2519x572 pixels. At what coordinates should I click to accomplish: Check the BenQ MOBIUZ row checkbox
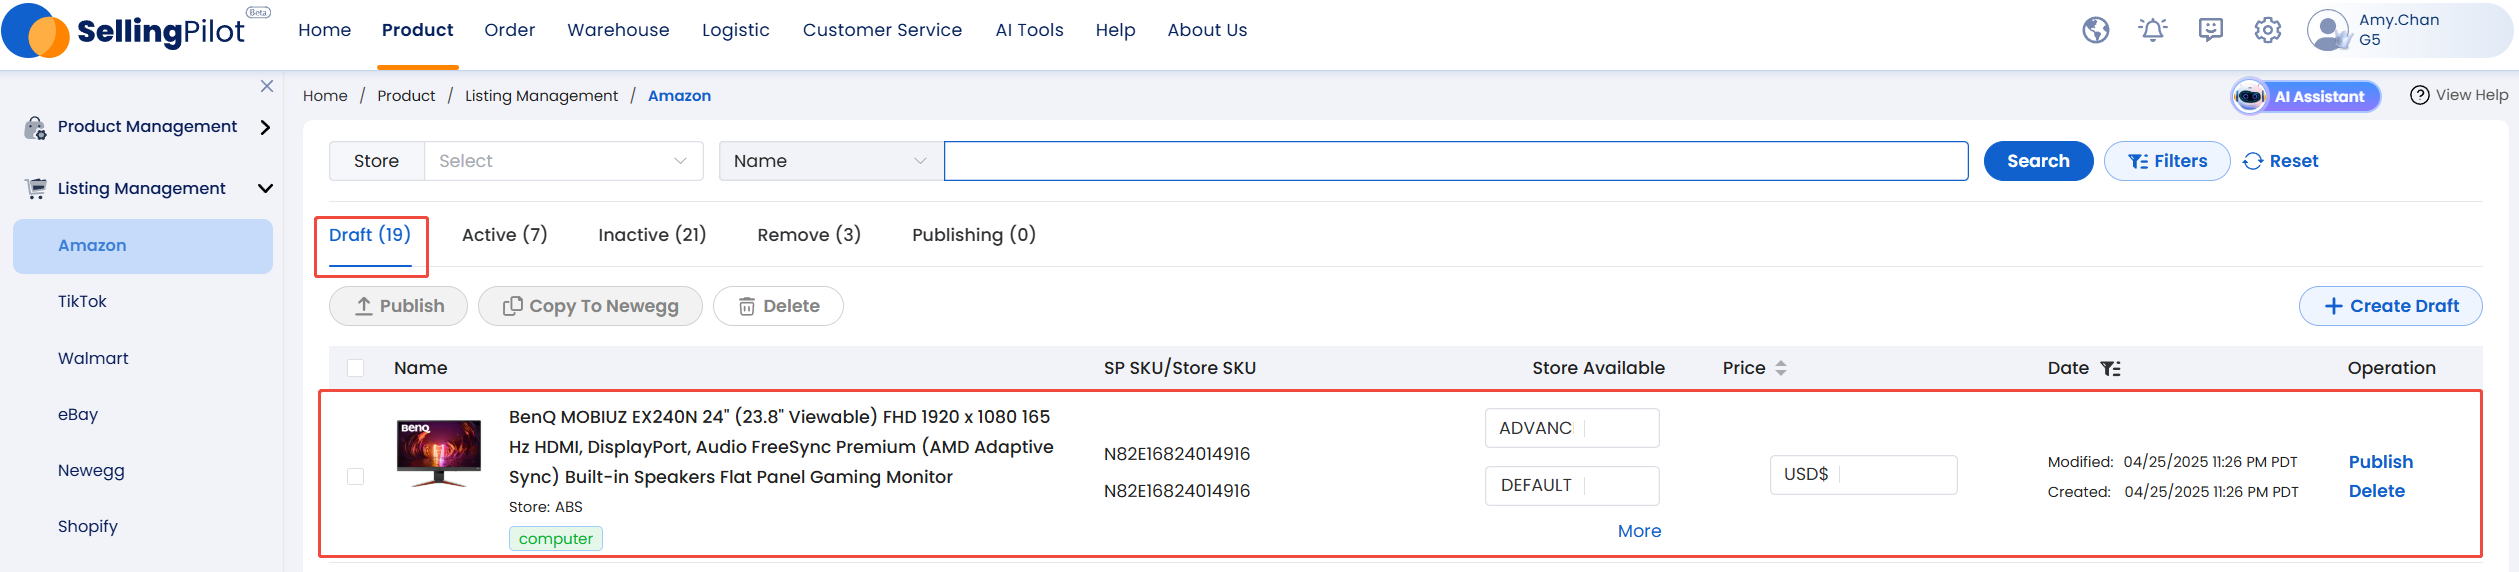355,476
